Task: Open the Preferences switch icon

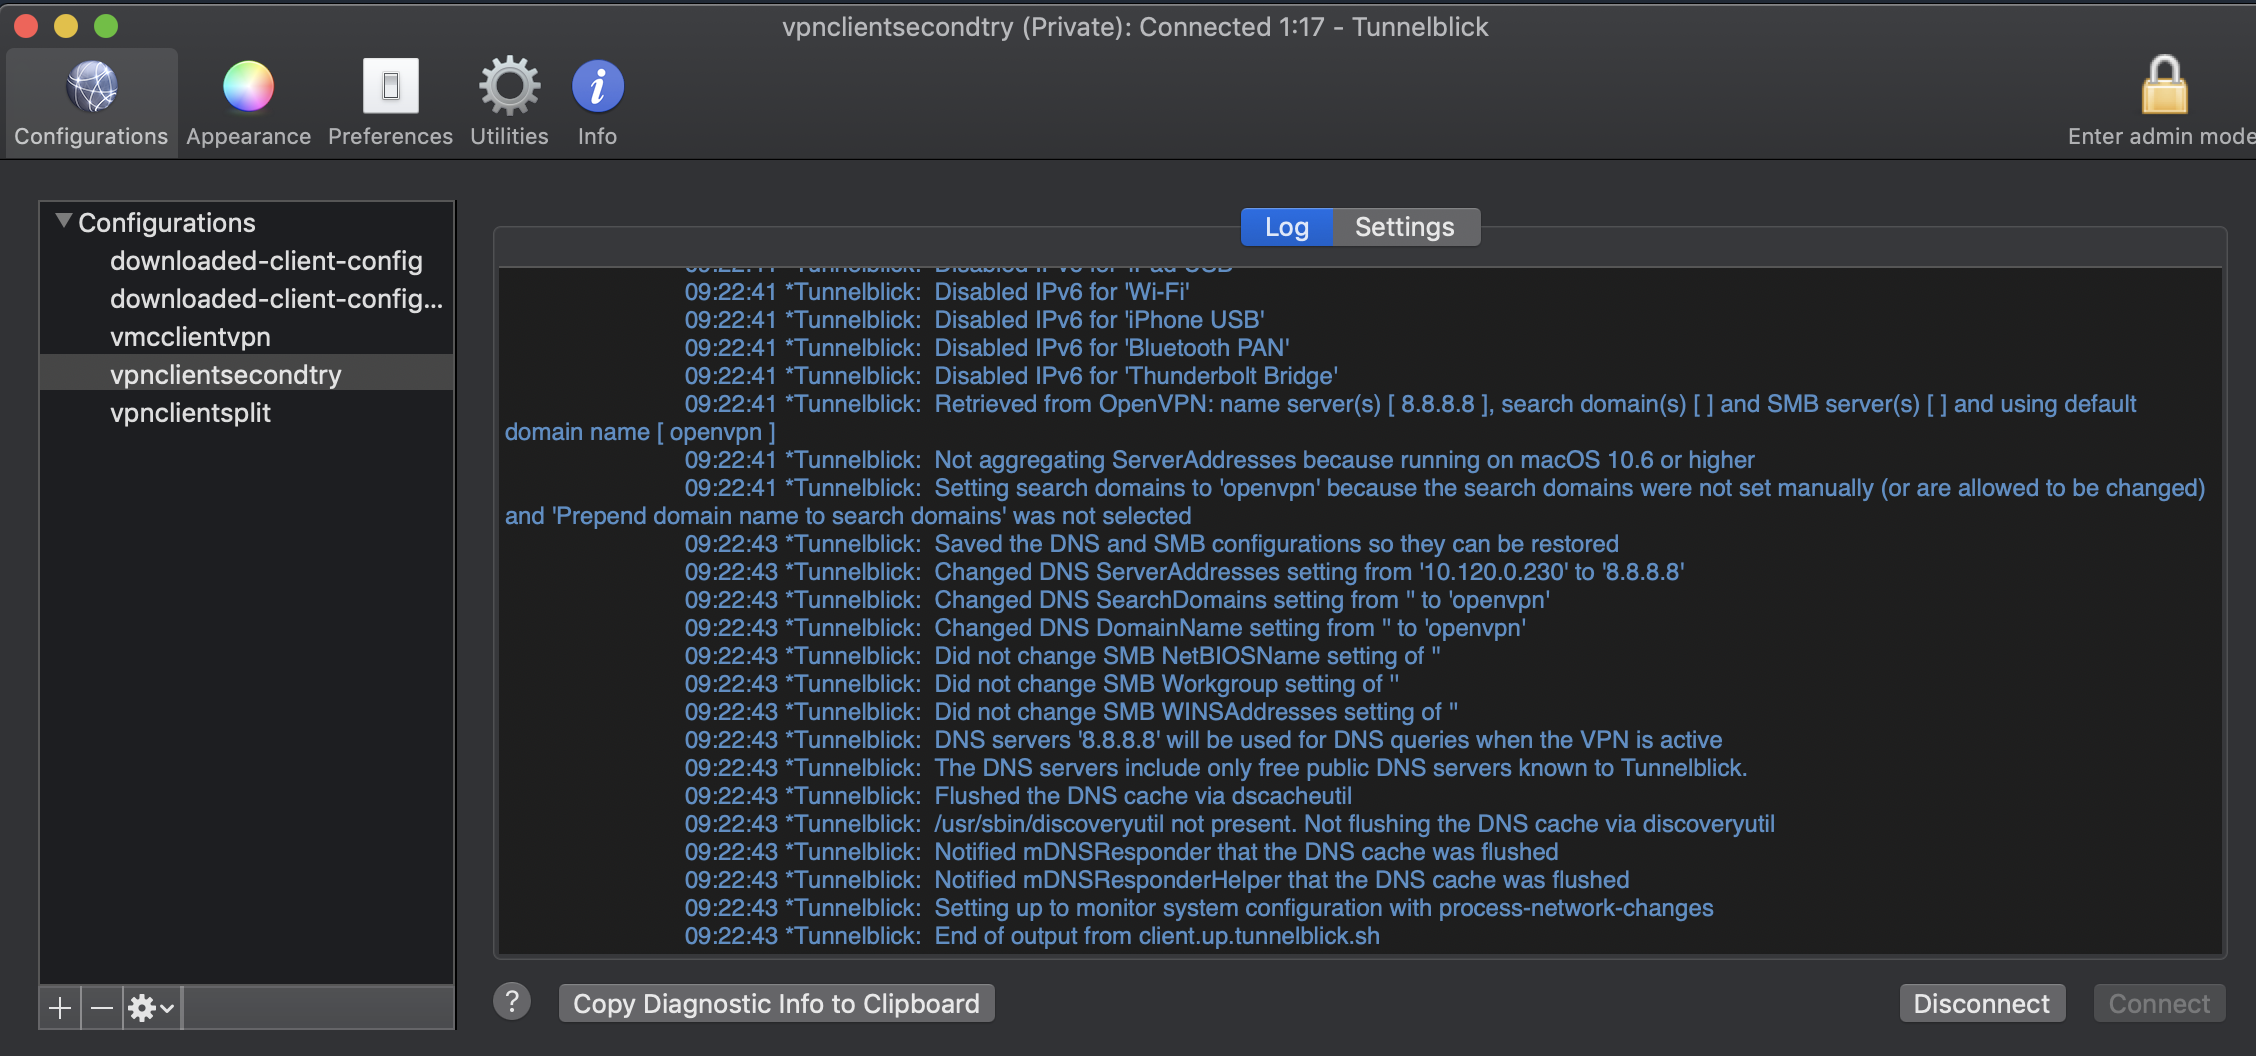Action: tap(390, 88)
